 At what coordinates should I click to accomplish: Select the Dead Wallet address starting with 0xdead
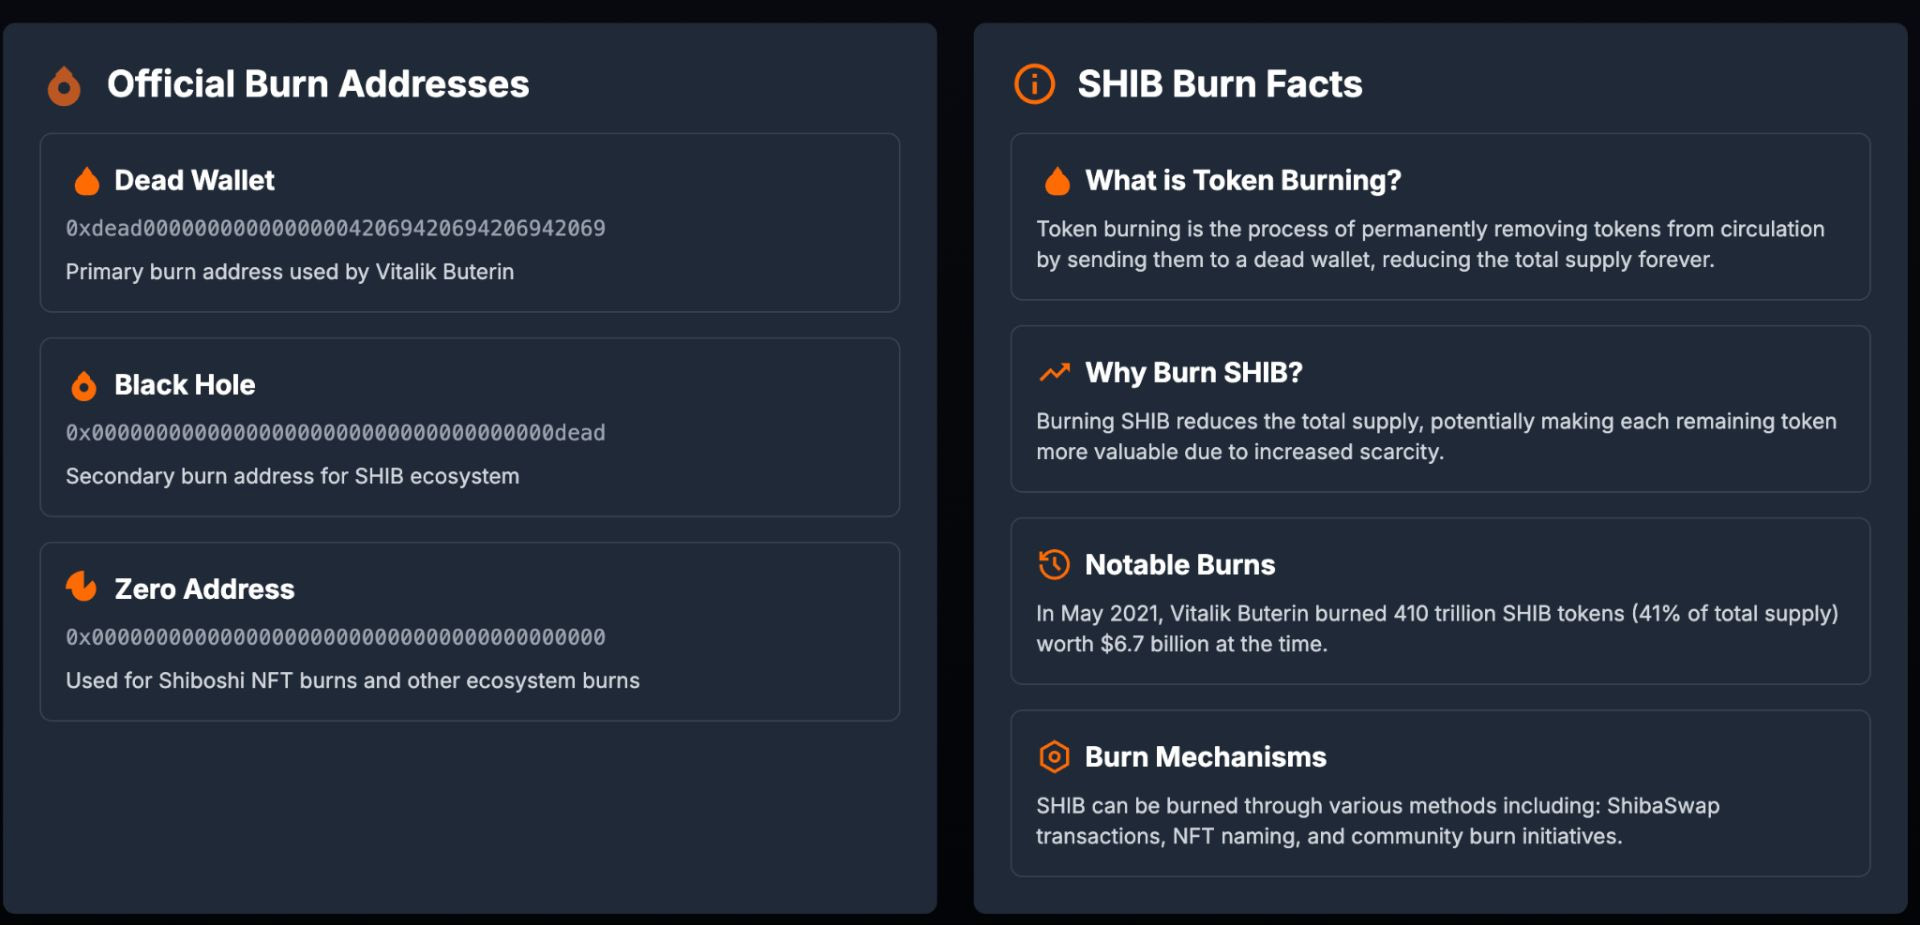pos(335,229)
